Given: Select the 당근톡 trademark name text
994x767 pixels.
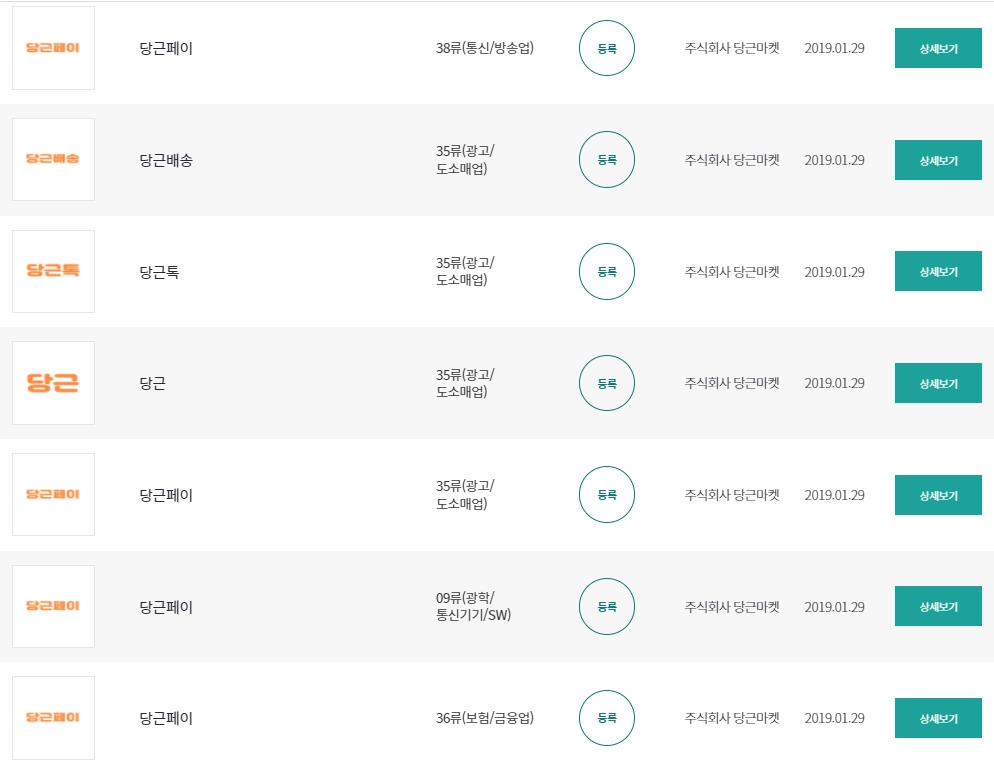Looking at the screenshot, I should coord(160,272).
